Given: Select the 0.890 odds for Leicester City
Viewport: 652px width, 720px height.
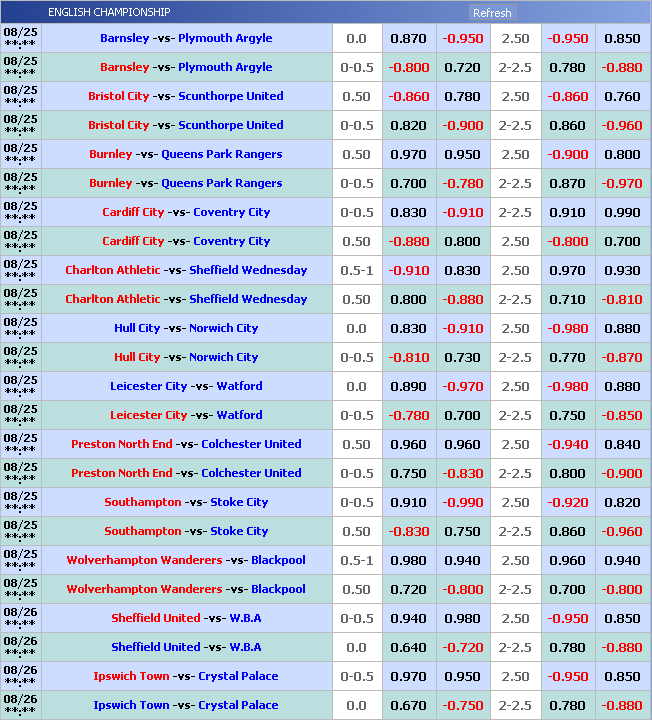Looking at the screenshot, I should (x=408, y=387).
